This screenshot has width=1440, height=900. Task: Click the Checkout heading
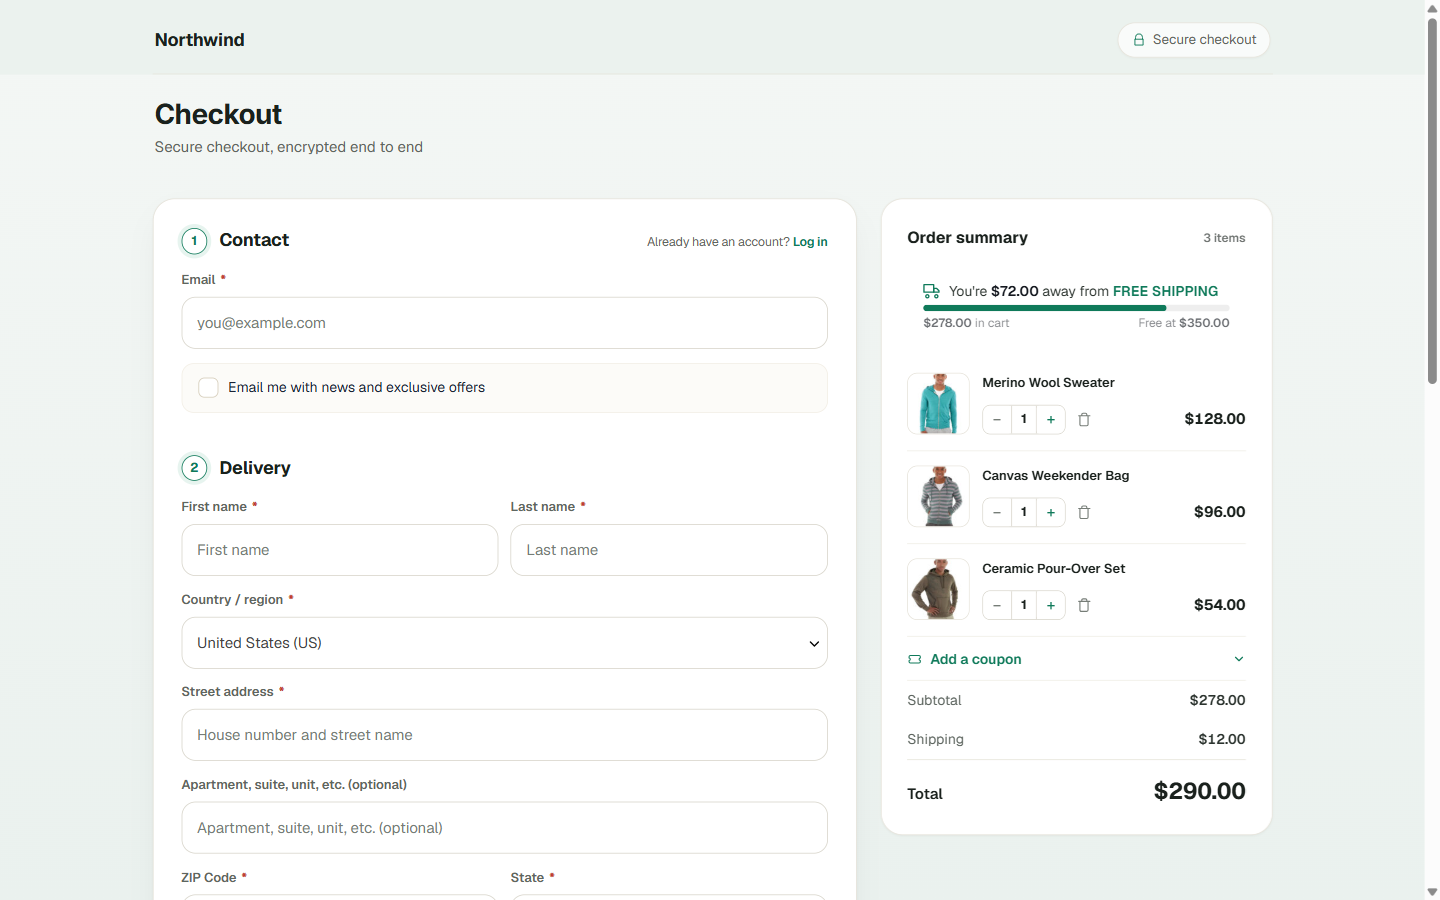point(218,114)
